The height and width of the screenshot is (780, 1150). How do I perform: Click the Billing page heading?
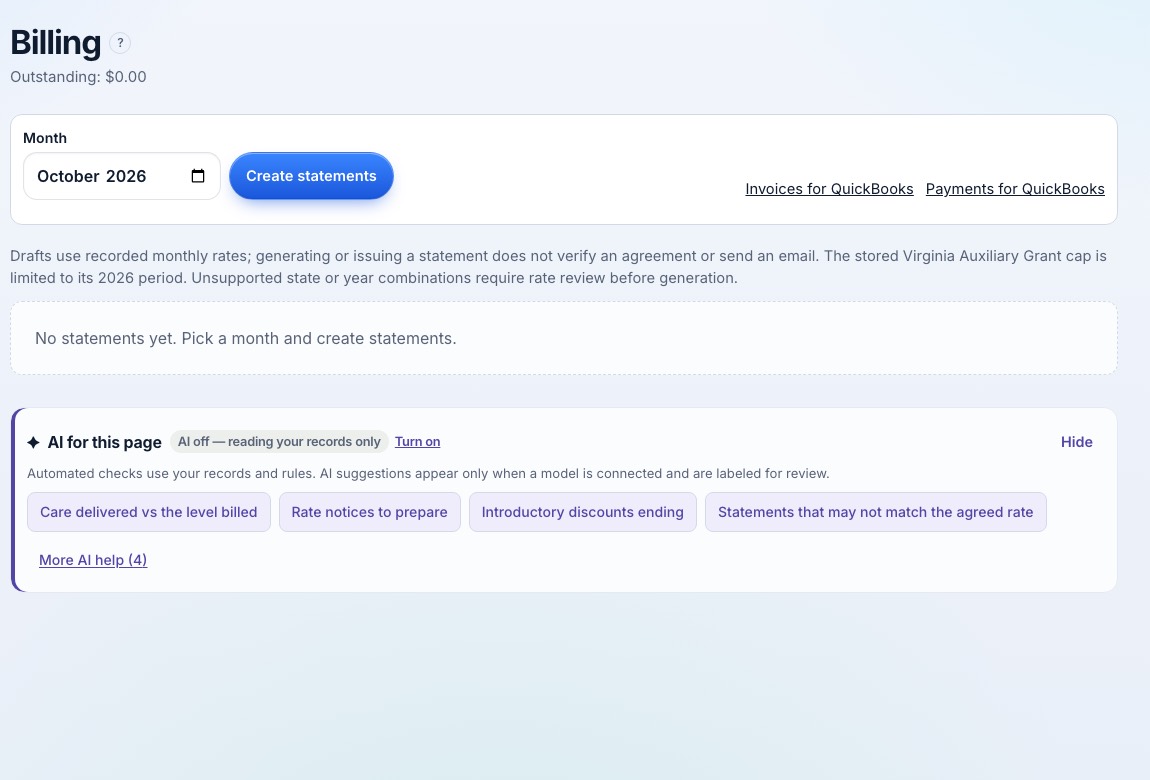click(56, 43)
